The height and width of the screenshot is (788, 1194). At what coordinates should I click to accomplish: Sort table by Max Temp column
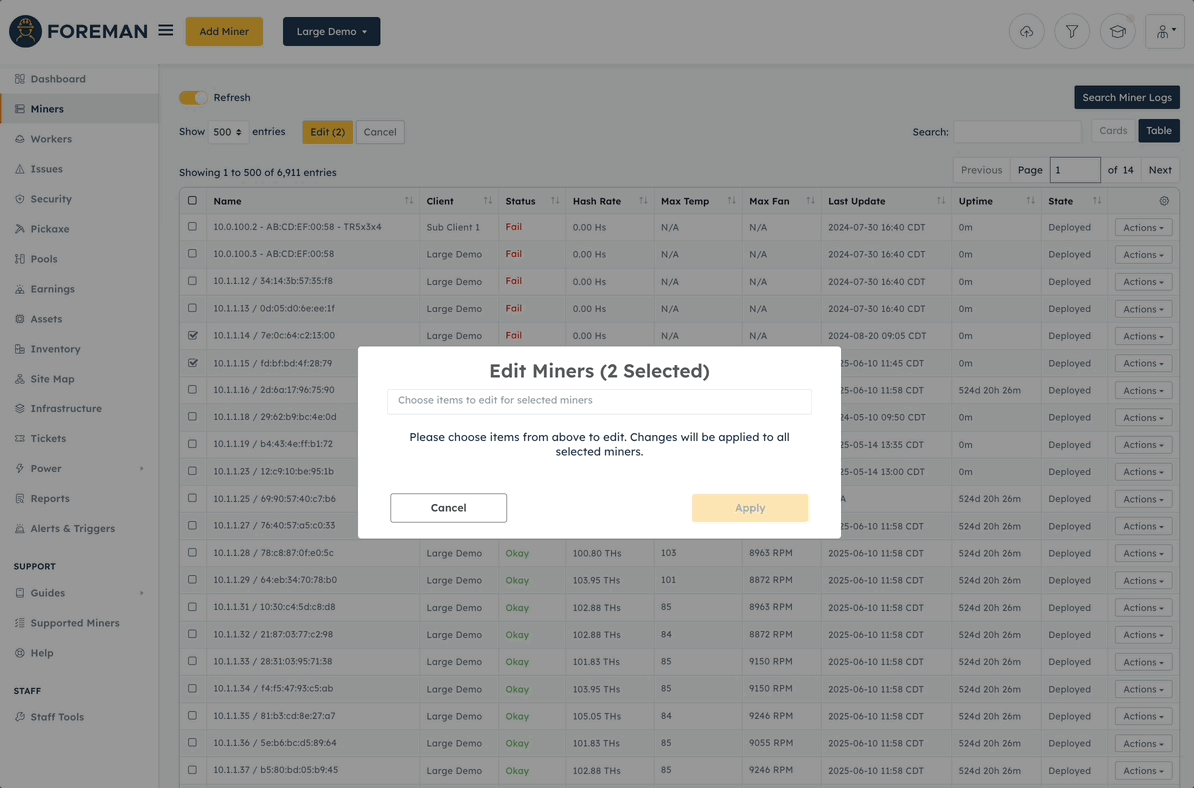[698, 201]
